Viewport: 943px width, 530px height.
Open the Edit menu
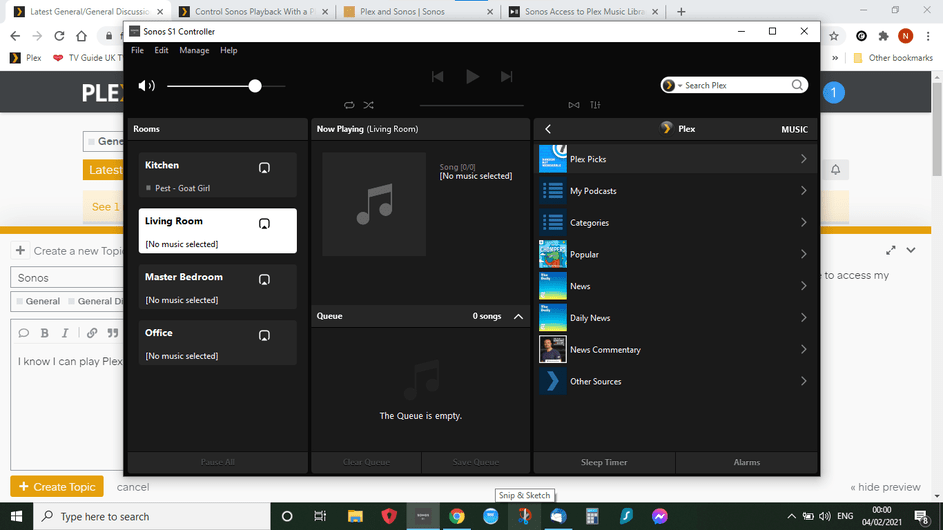(x=161, y=51)
